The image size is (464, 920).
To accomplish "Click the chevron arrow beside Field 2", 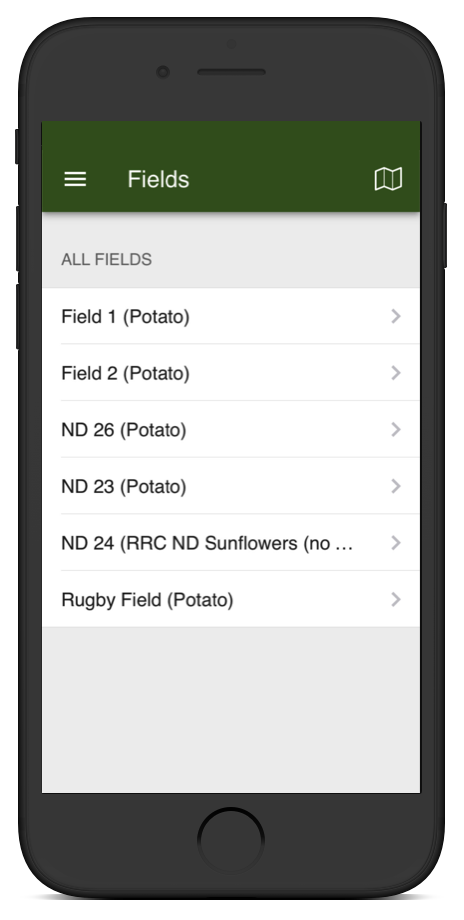I will pos(396,373).
